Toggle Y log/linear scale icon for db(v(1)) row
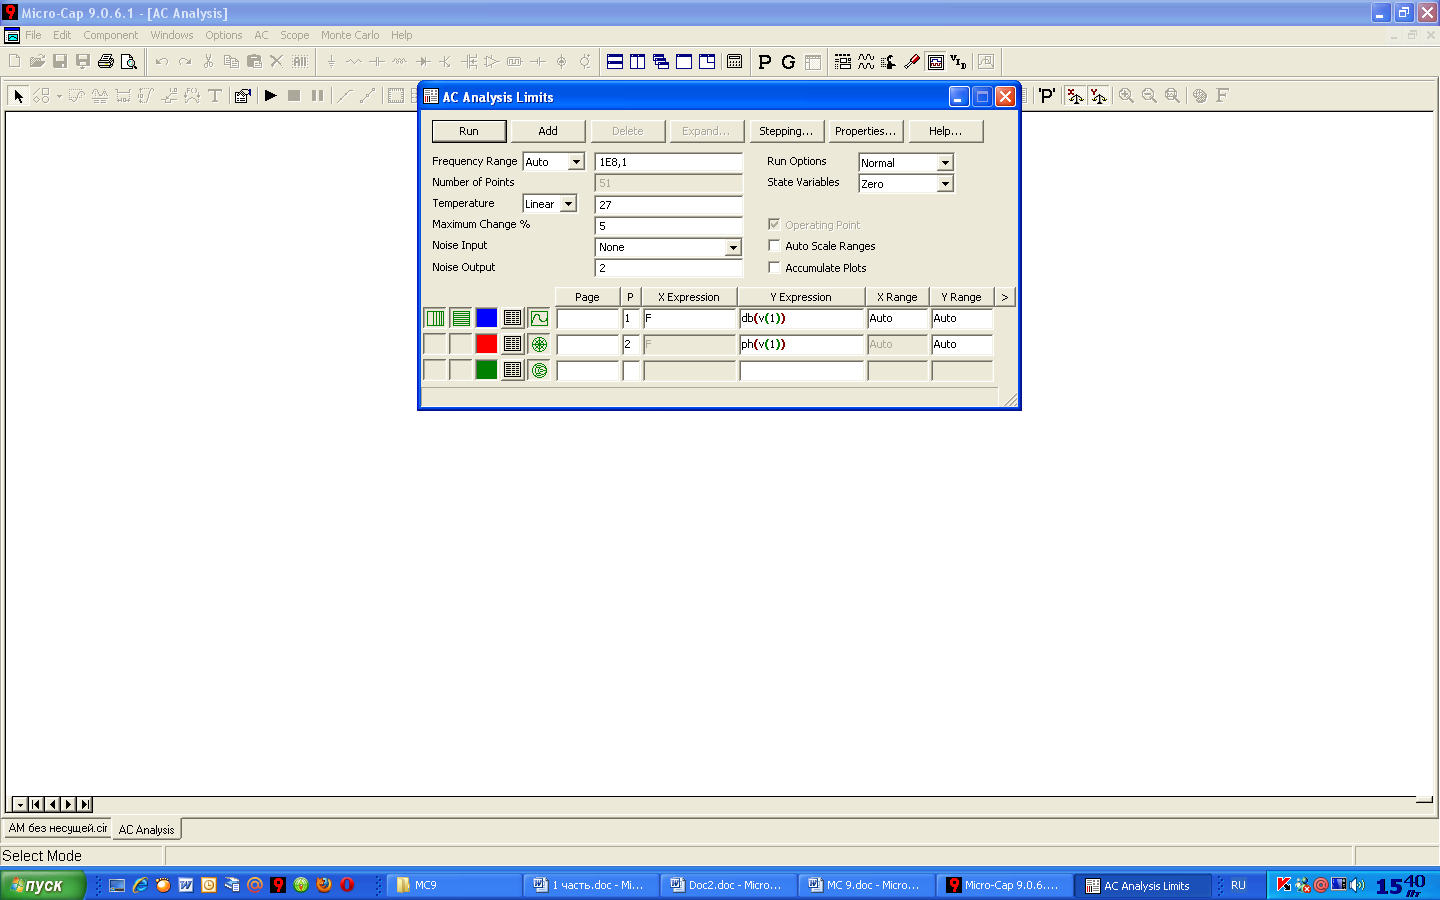 (461, 318)
